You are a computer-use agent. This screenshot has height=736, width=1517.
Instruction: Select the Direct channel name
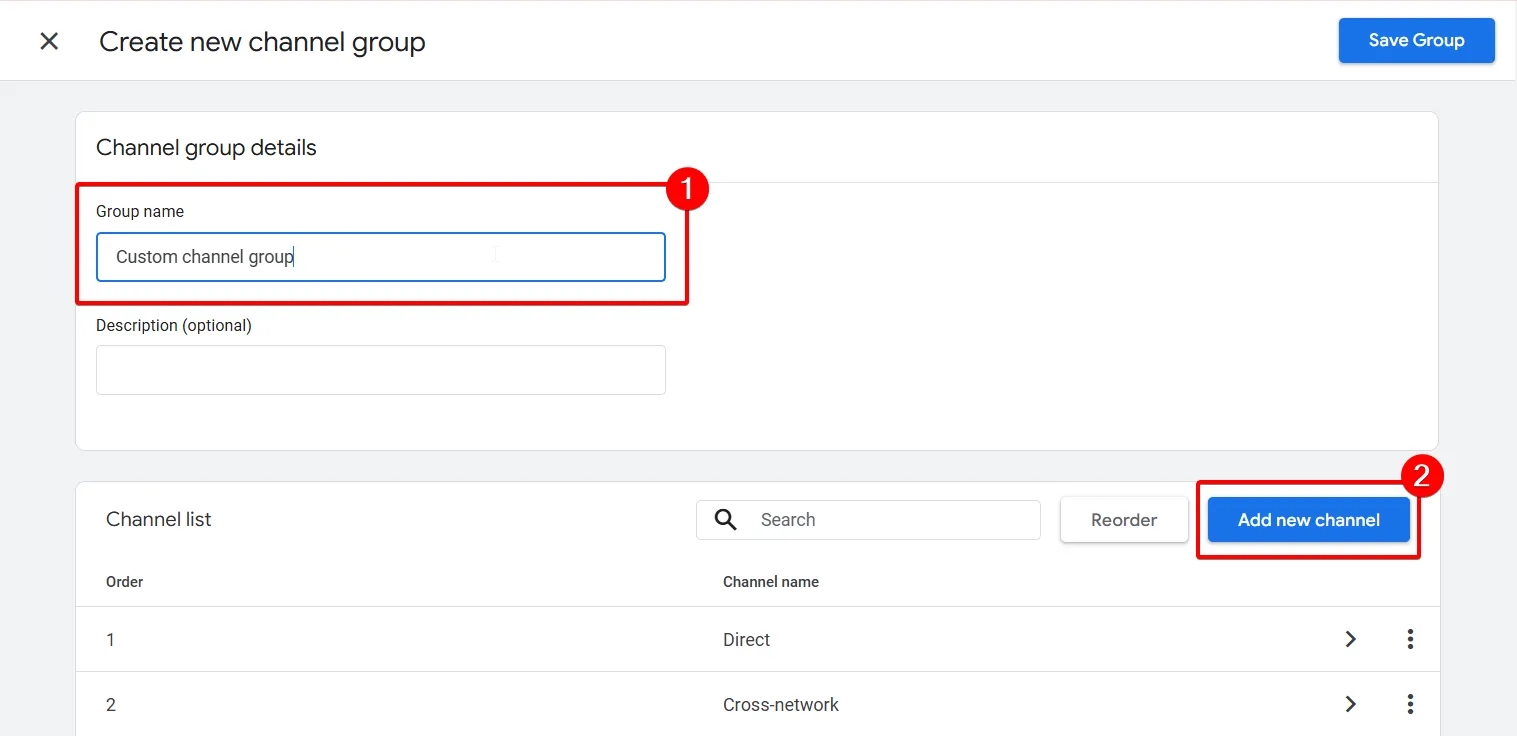(x=746, y=640)
